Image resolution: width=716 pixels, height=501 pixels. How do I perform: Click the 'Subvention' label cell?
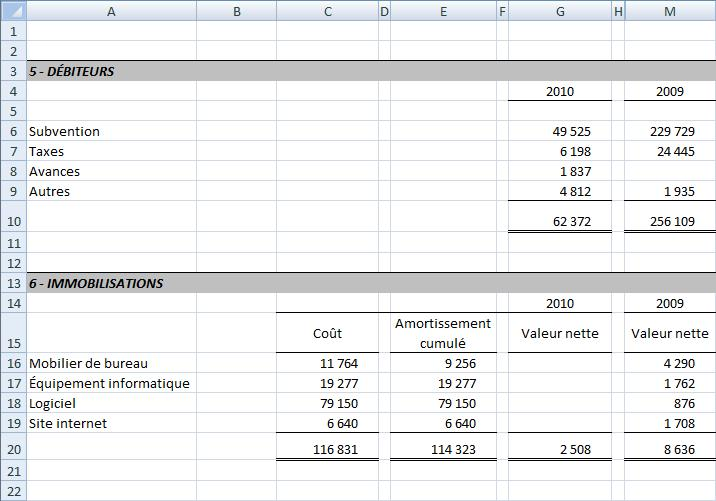[x=111, y=132]
